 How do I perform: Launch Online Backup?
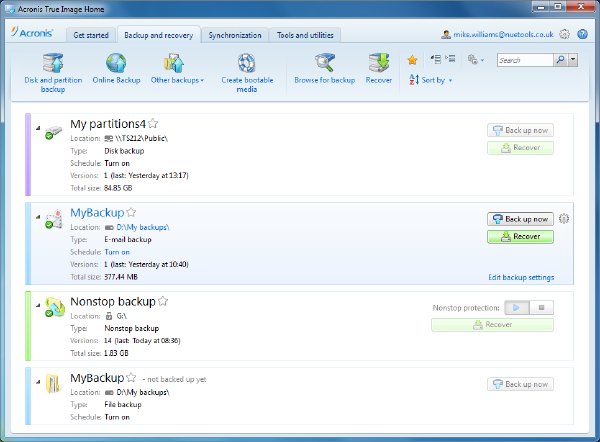[x=116, y=69]
